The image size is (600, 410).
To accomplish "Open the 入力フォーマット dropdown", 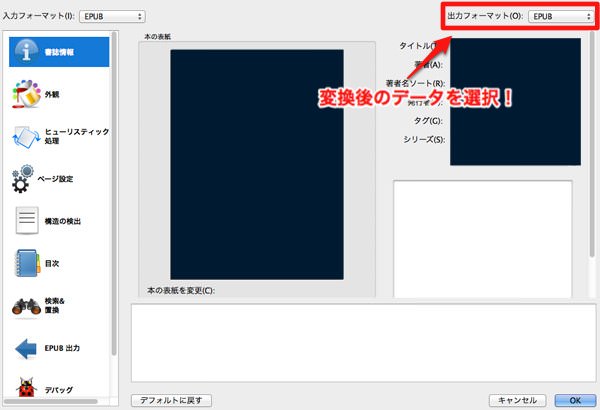I will [x=112, y=16].
